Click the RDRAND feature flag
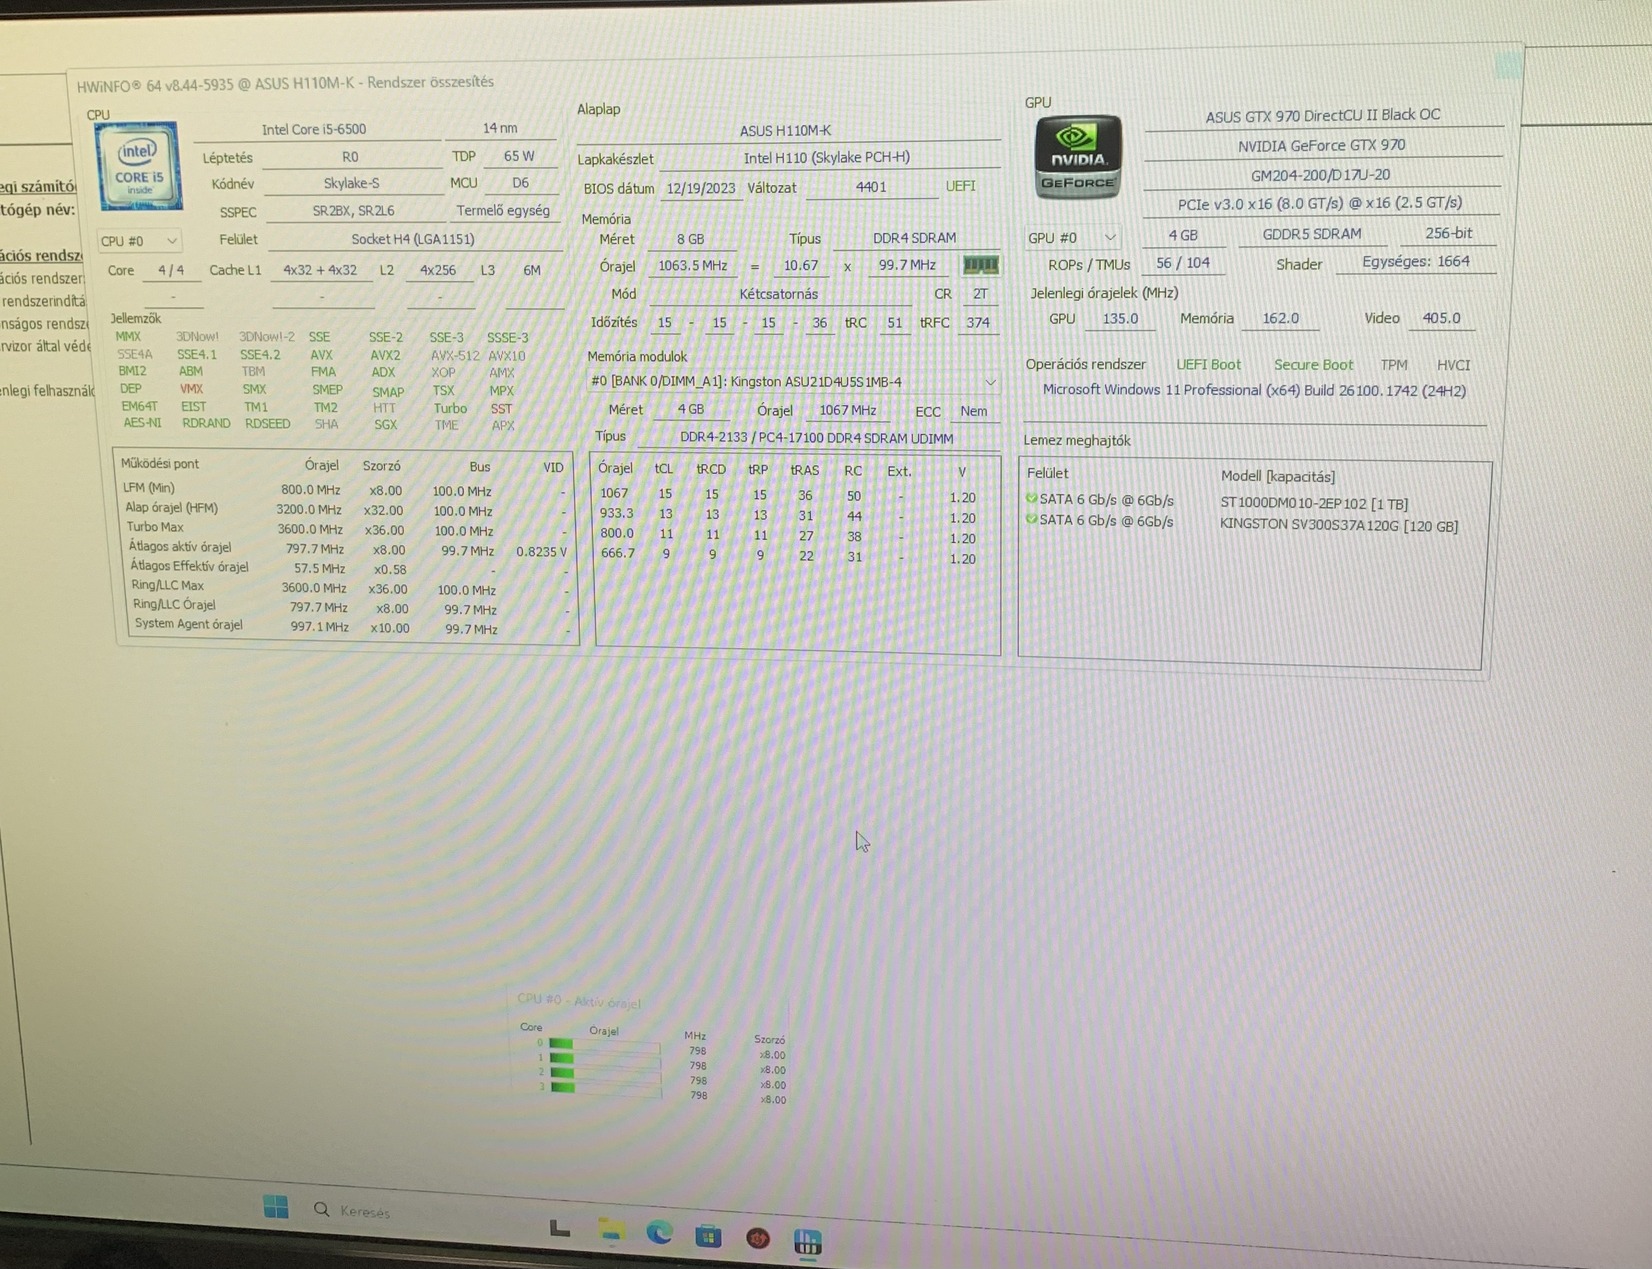 pyautogui.click(x=206, y=423)
